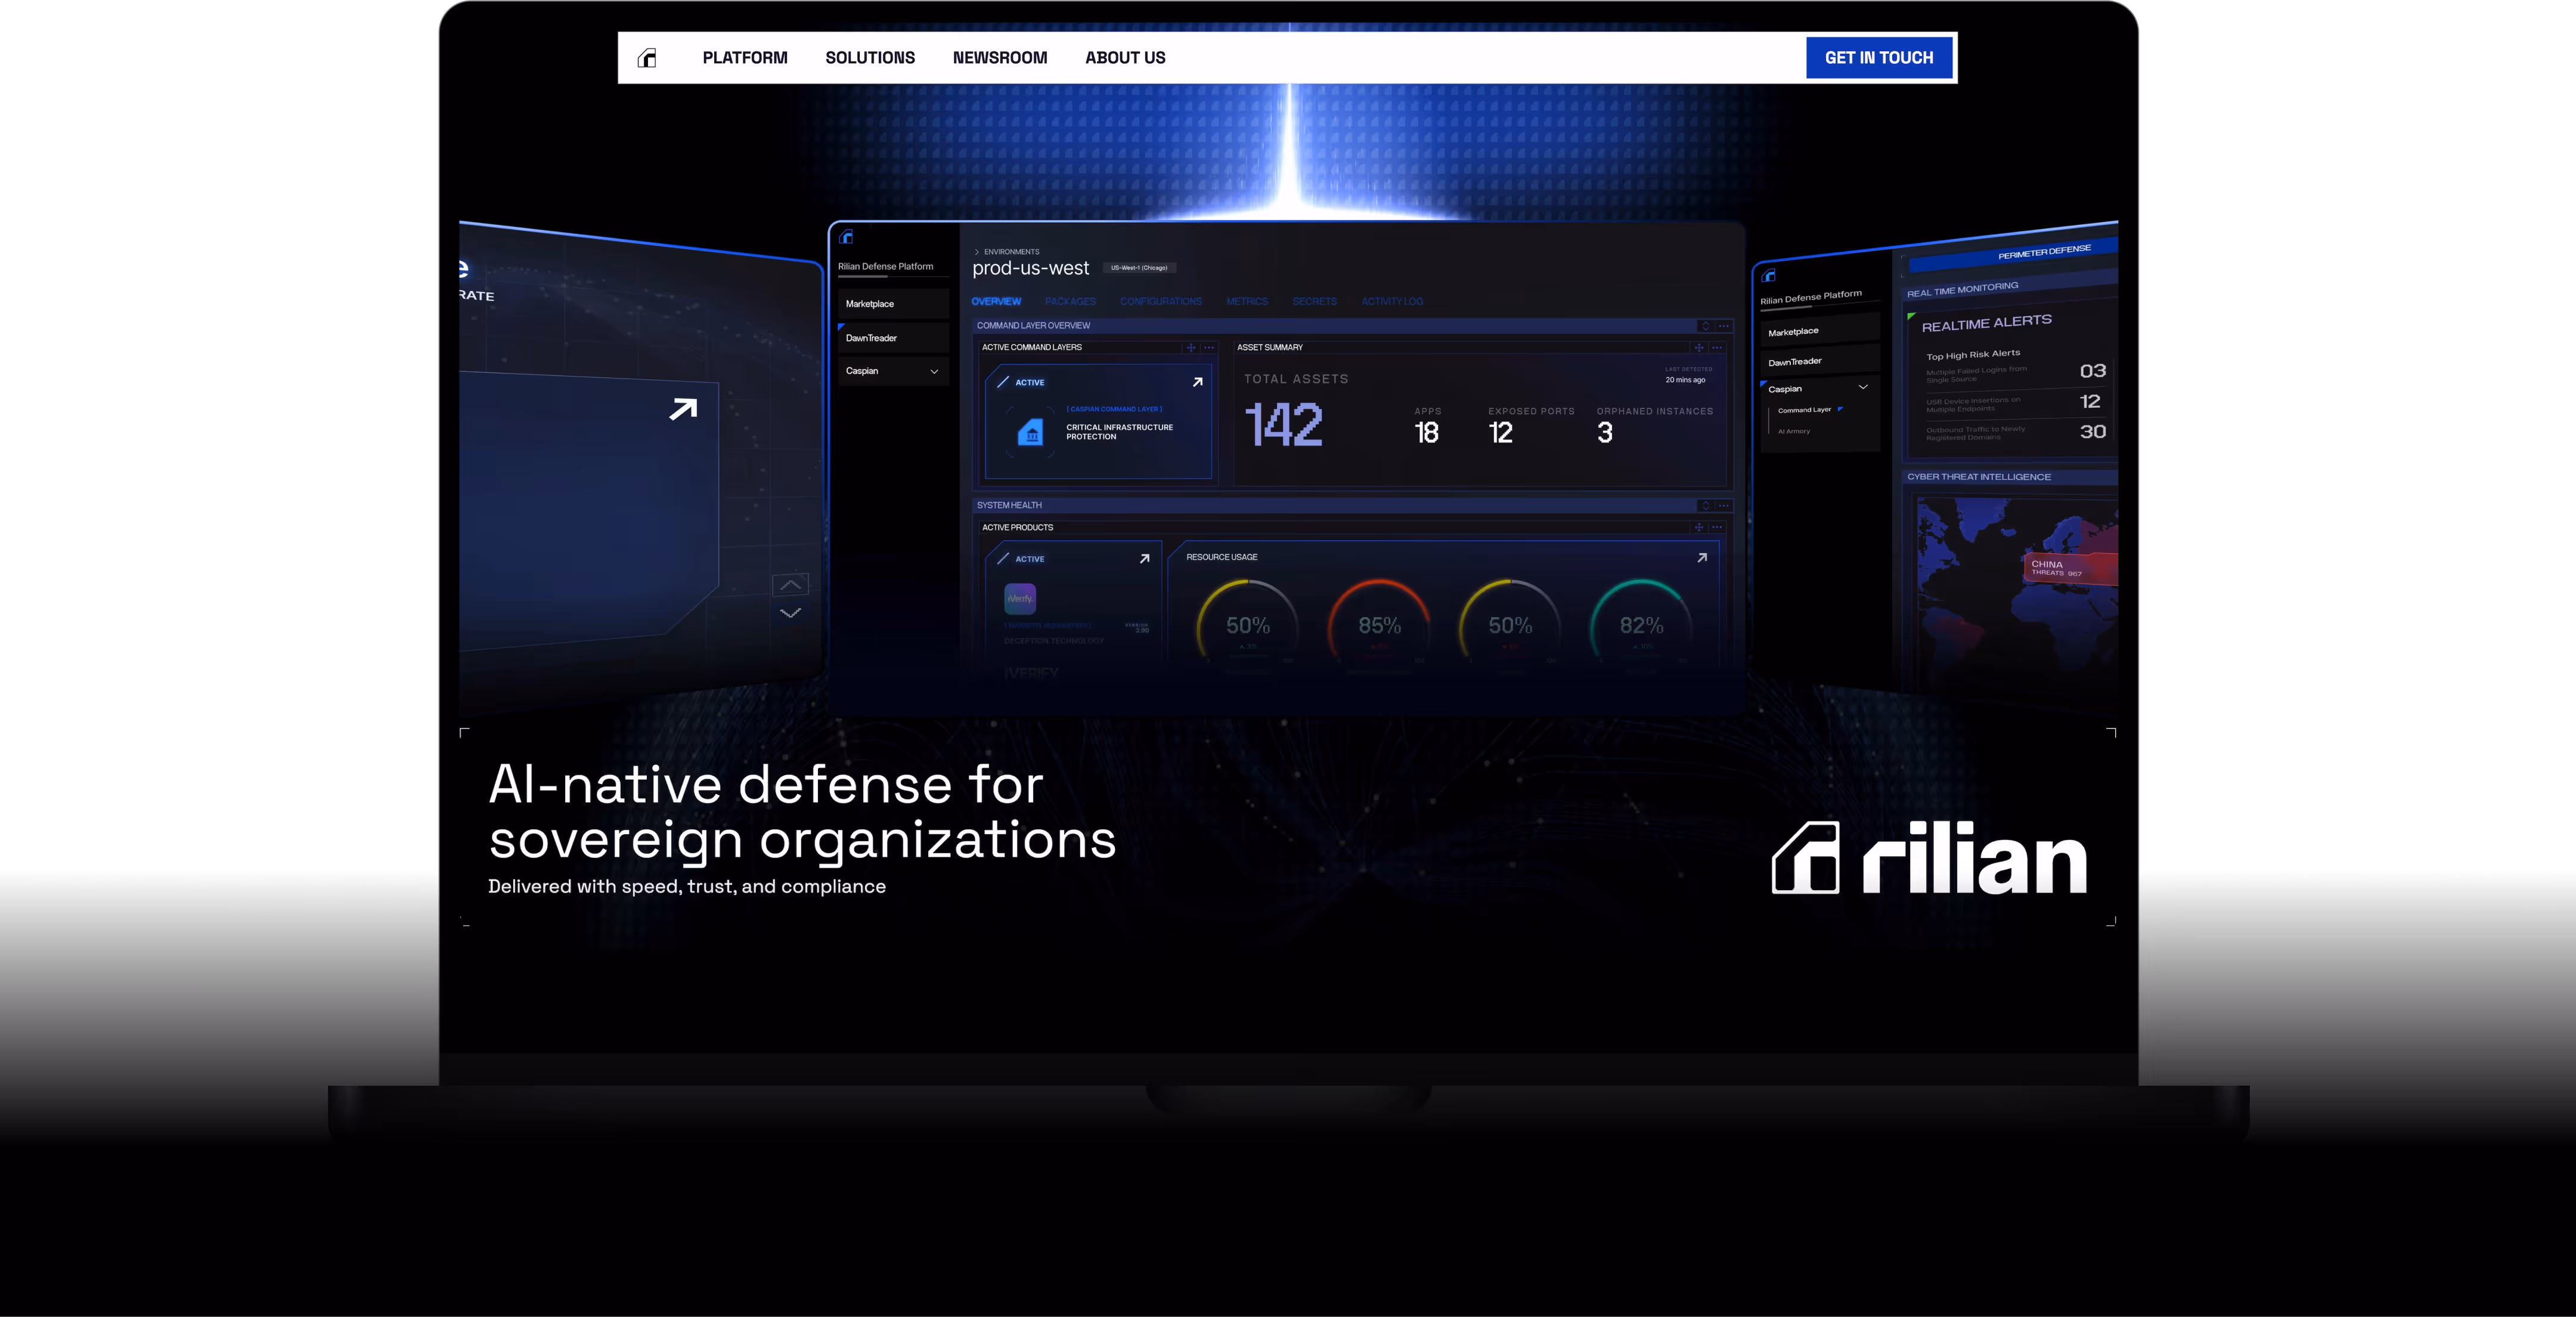Select DawnTreader in the prod-us-west dashboard sidebar

893,338
